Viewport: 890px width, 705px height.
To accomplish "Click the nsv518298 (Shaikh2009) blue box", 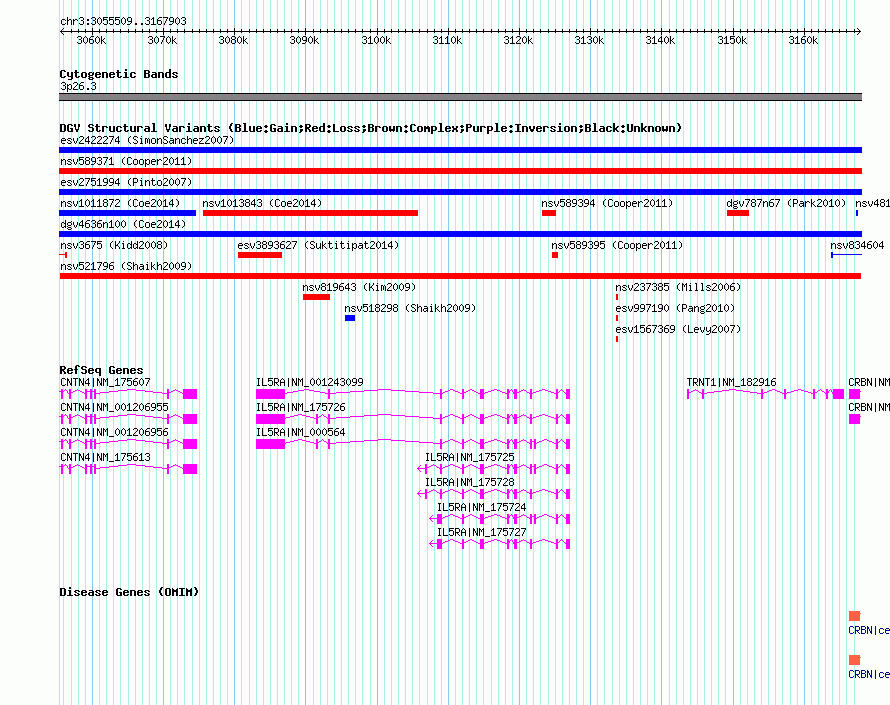I will [x=350, y=318].
